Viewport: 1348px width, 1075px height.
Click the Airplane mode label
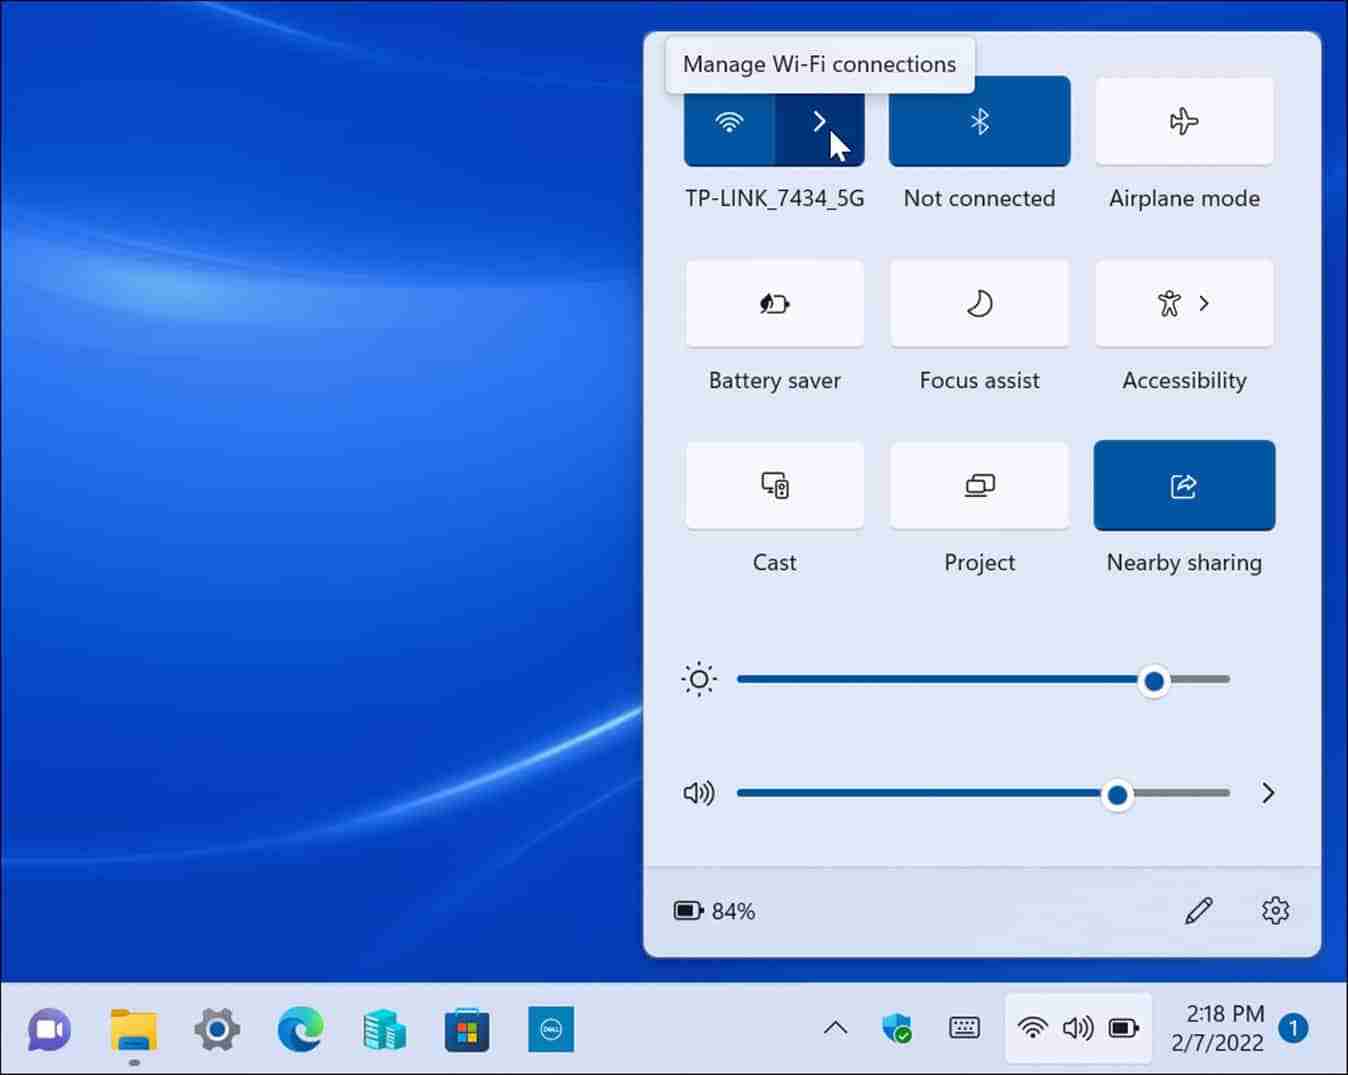(1184, 198)
